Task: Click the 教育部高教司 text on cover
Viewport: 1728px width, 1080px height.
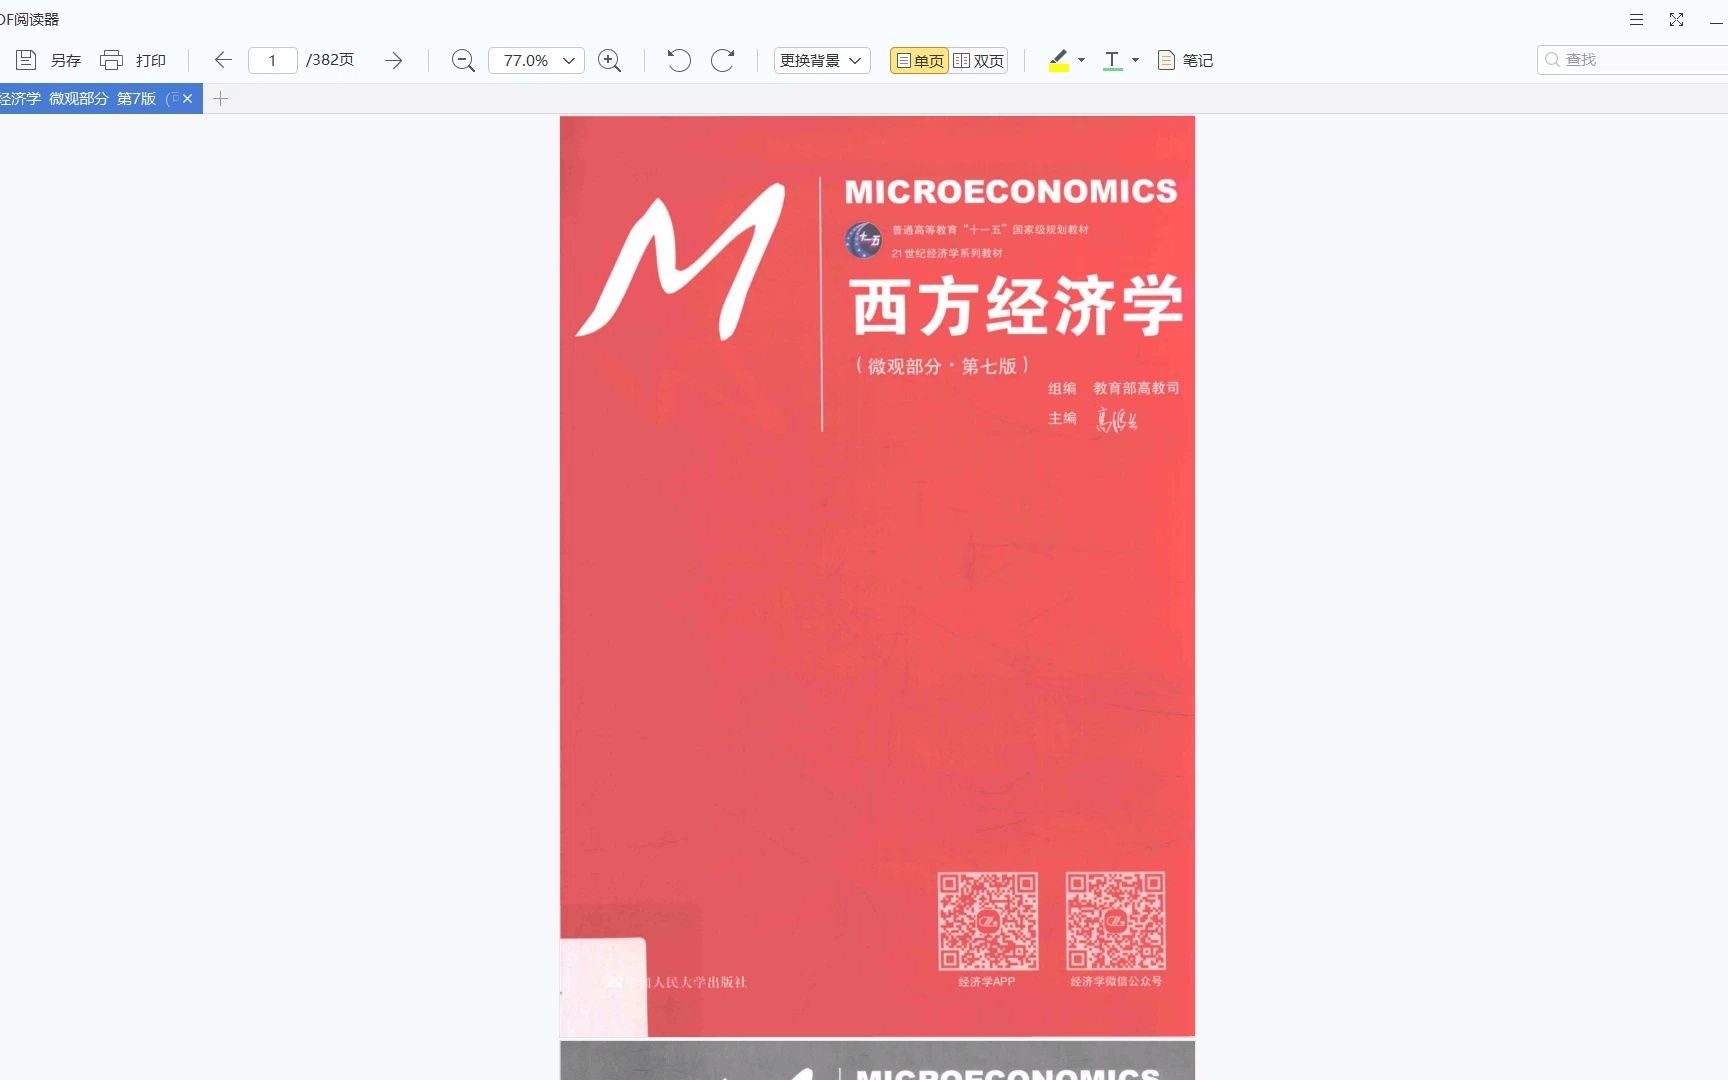Action: click(1136, 388)
